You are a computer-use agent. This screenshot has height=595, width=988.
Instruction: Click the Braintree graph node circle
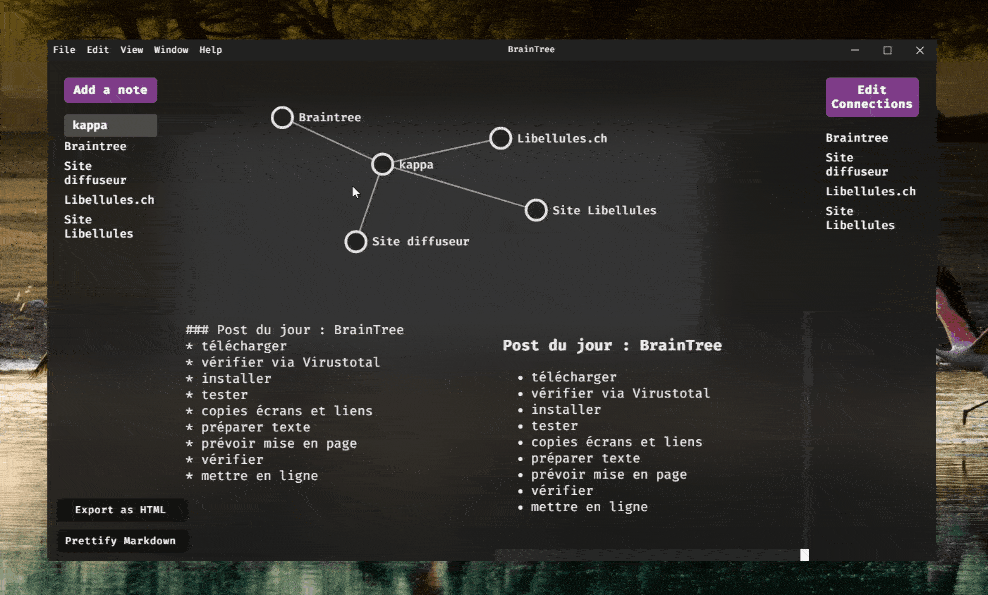coord(282,117)
